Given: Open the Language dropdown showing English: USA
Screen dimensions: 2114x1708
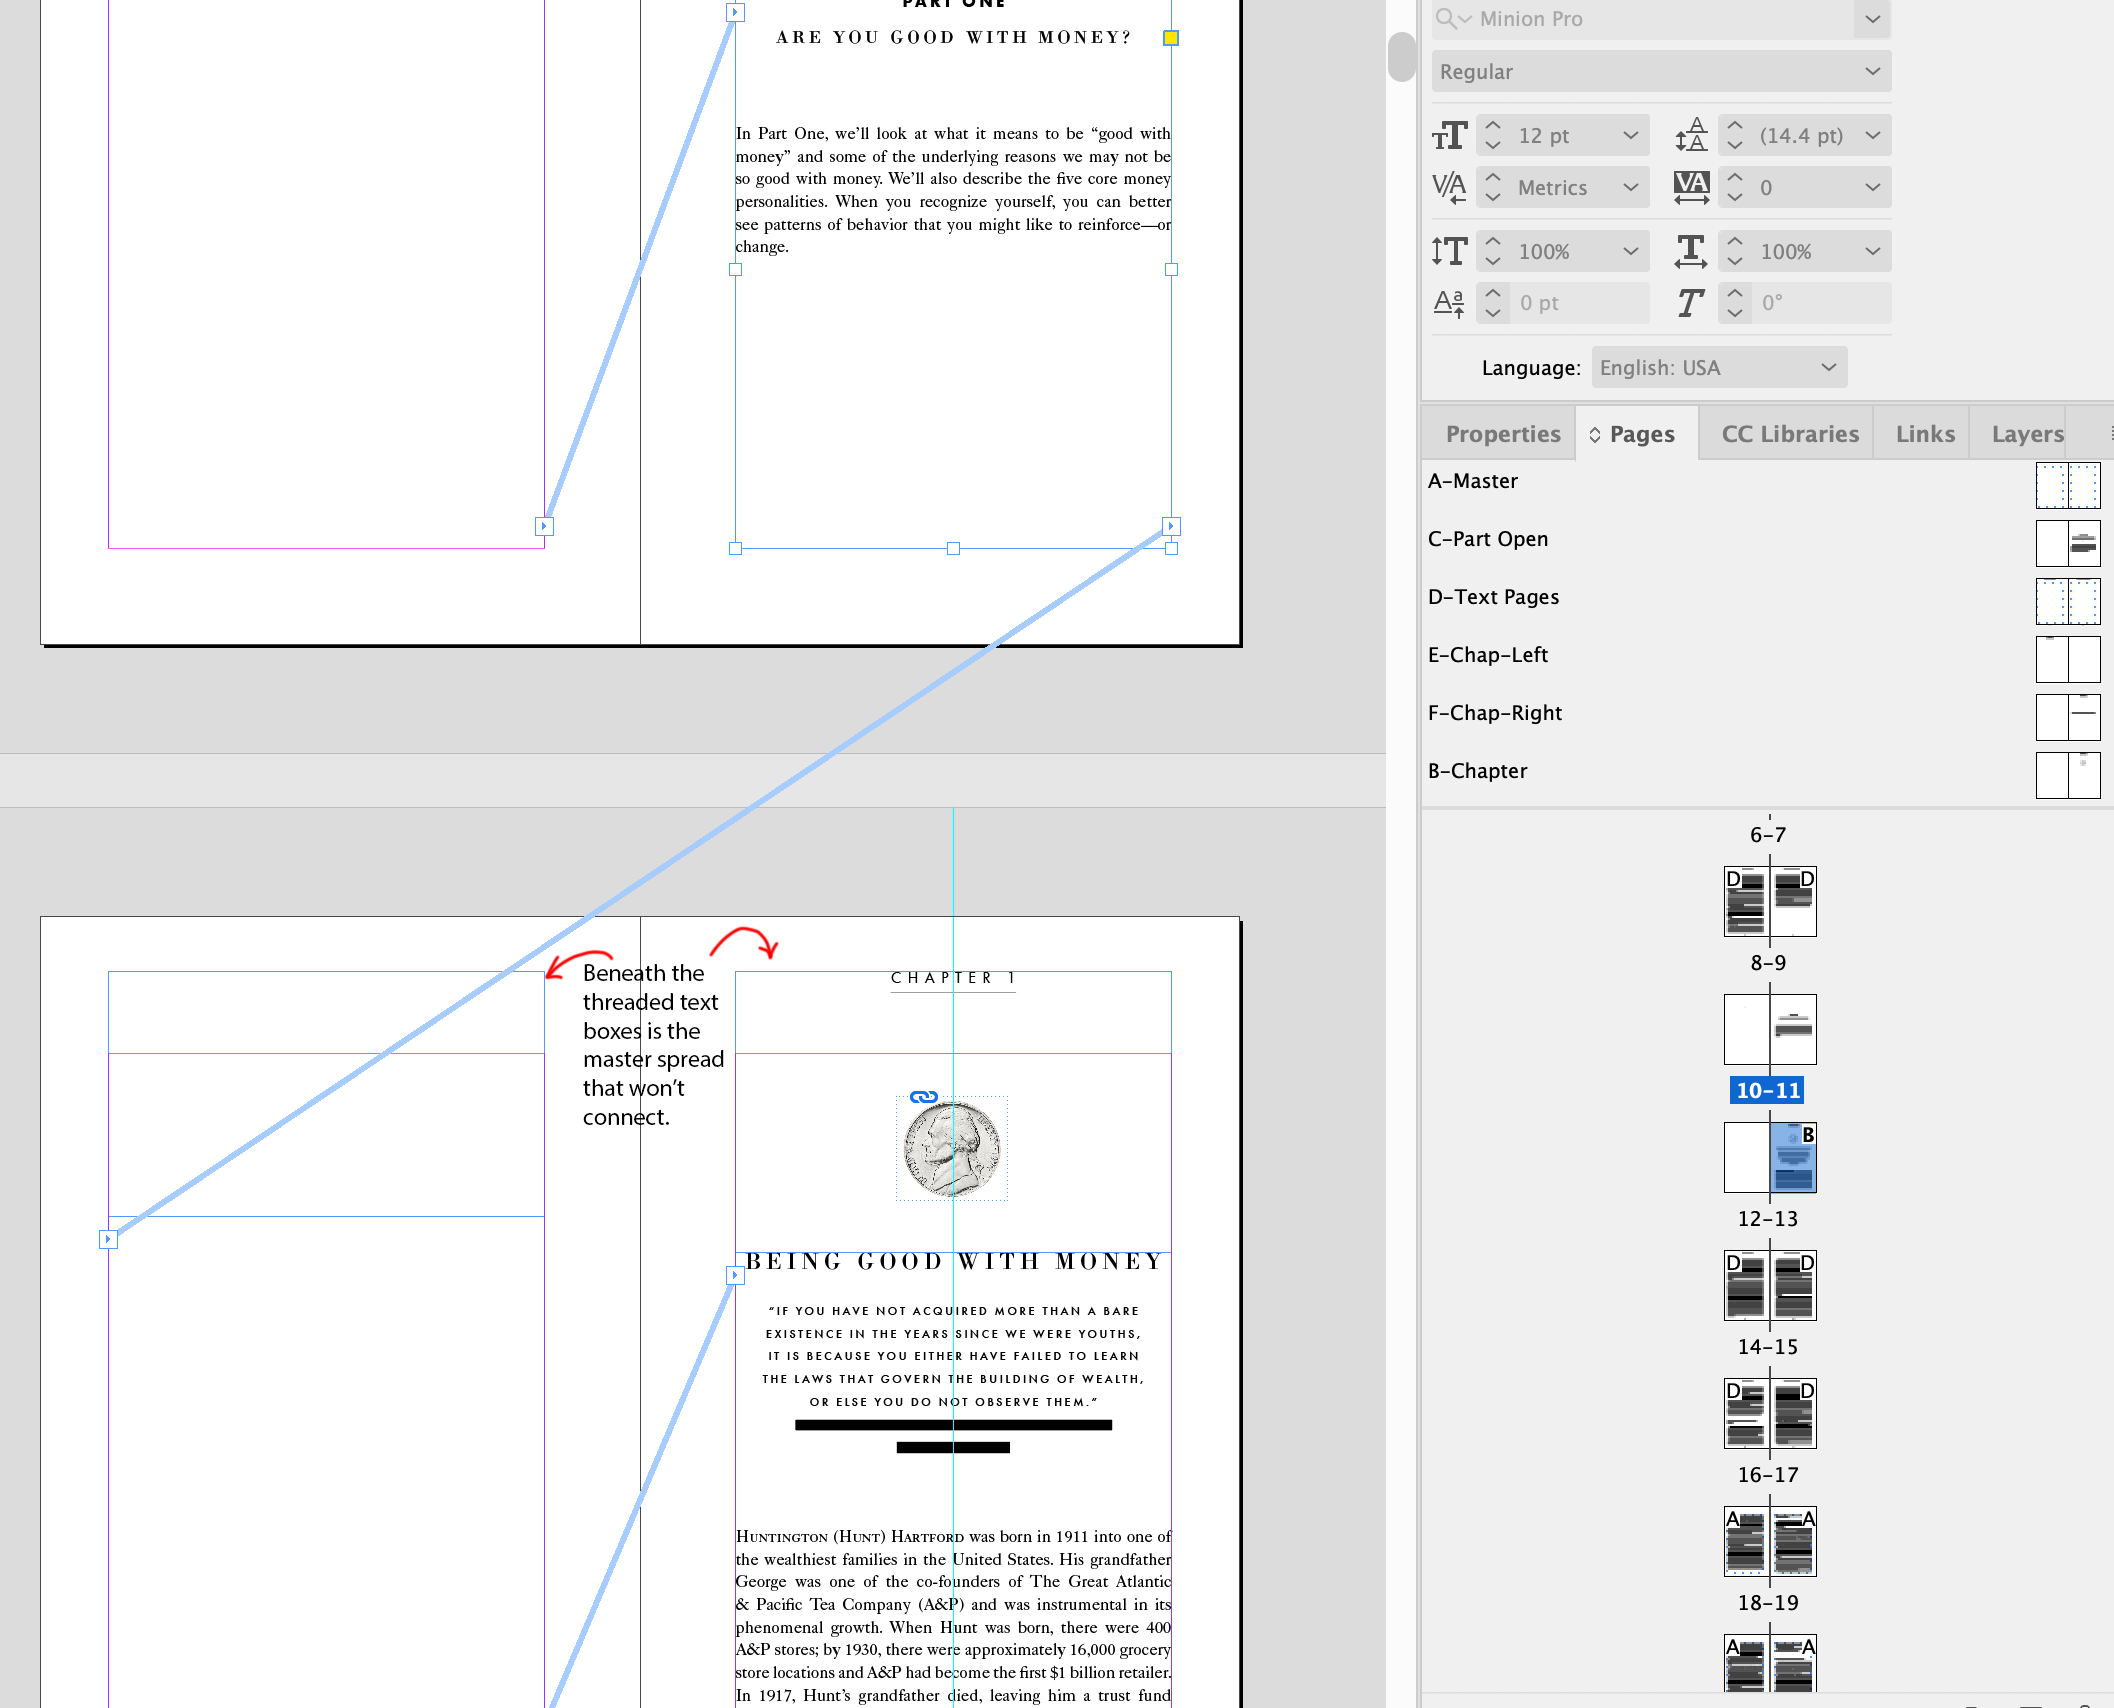Looking at the screenshot, I should point(1718,367).
